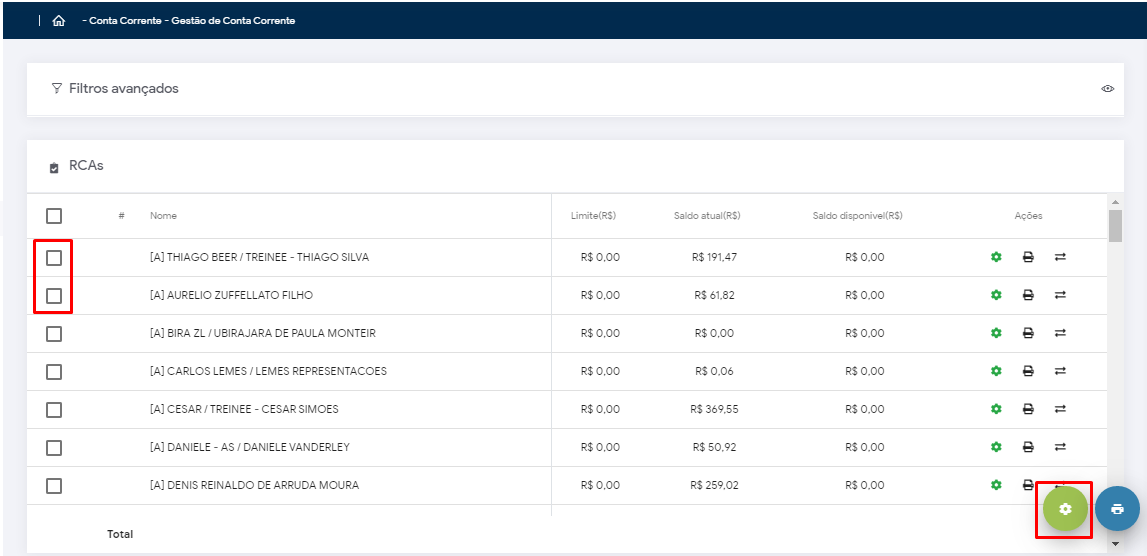This screenshot has width=1147, height=556.
Task: Click the Saldo atual(R$) column header
Action: click(x=706, y=216)
